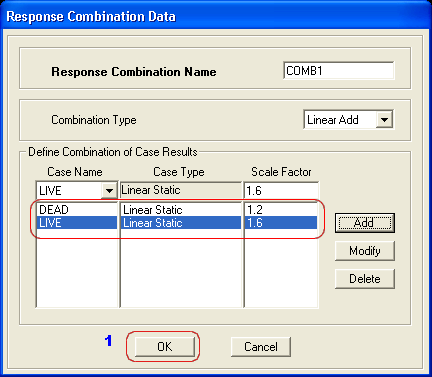This screenshot has width=432, height=377.
Task: Click Linear Static in the DEAD row
Action: point(153,210)
